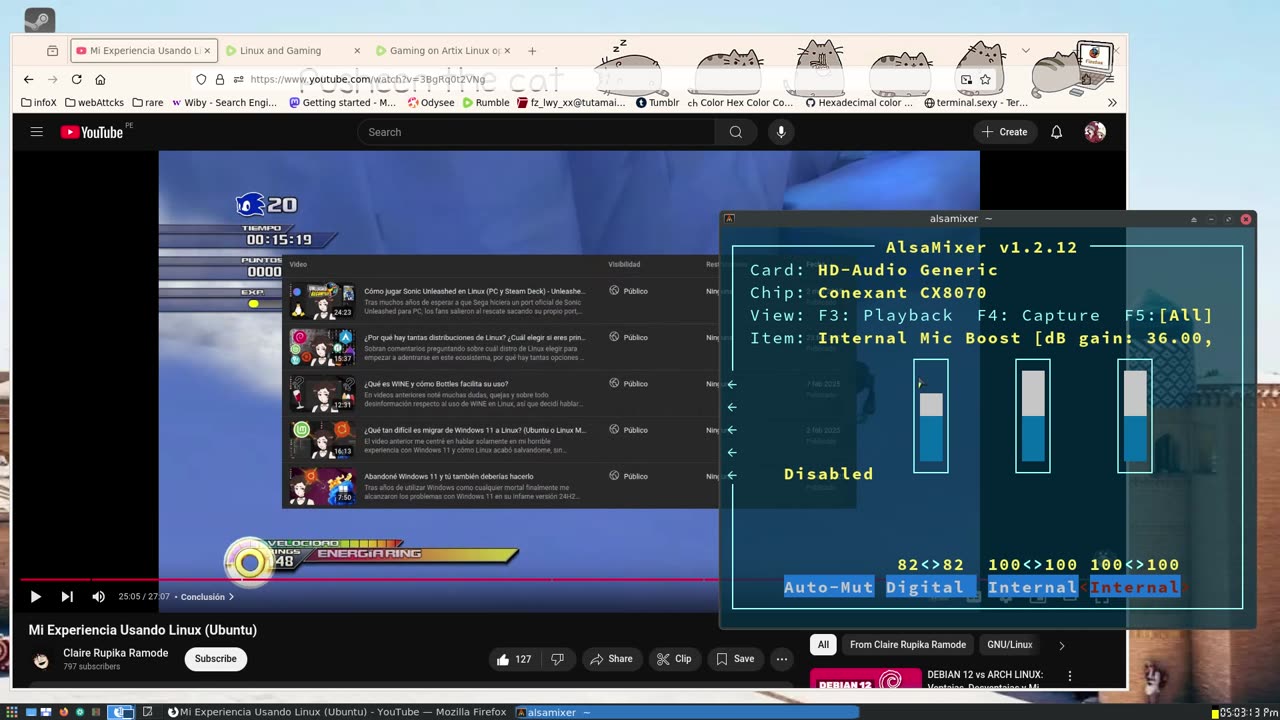Skip to next video
The height and width of the screenshot is (720, 1280).
click(67, 597)
